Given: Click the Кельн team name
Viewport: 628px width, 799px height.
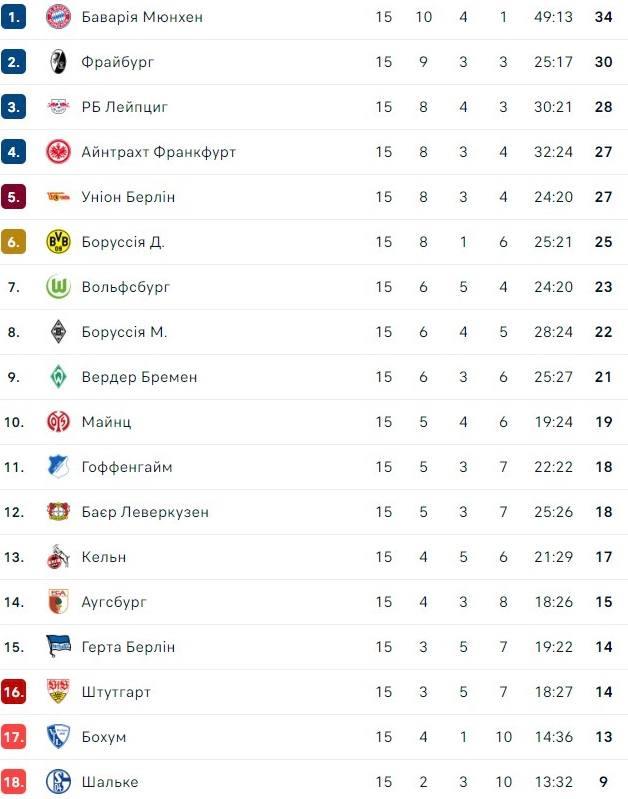Looking at the screenshot, I should click(x=104, y=557).
